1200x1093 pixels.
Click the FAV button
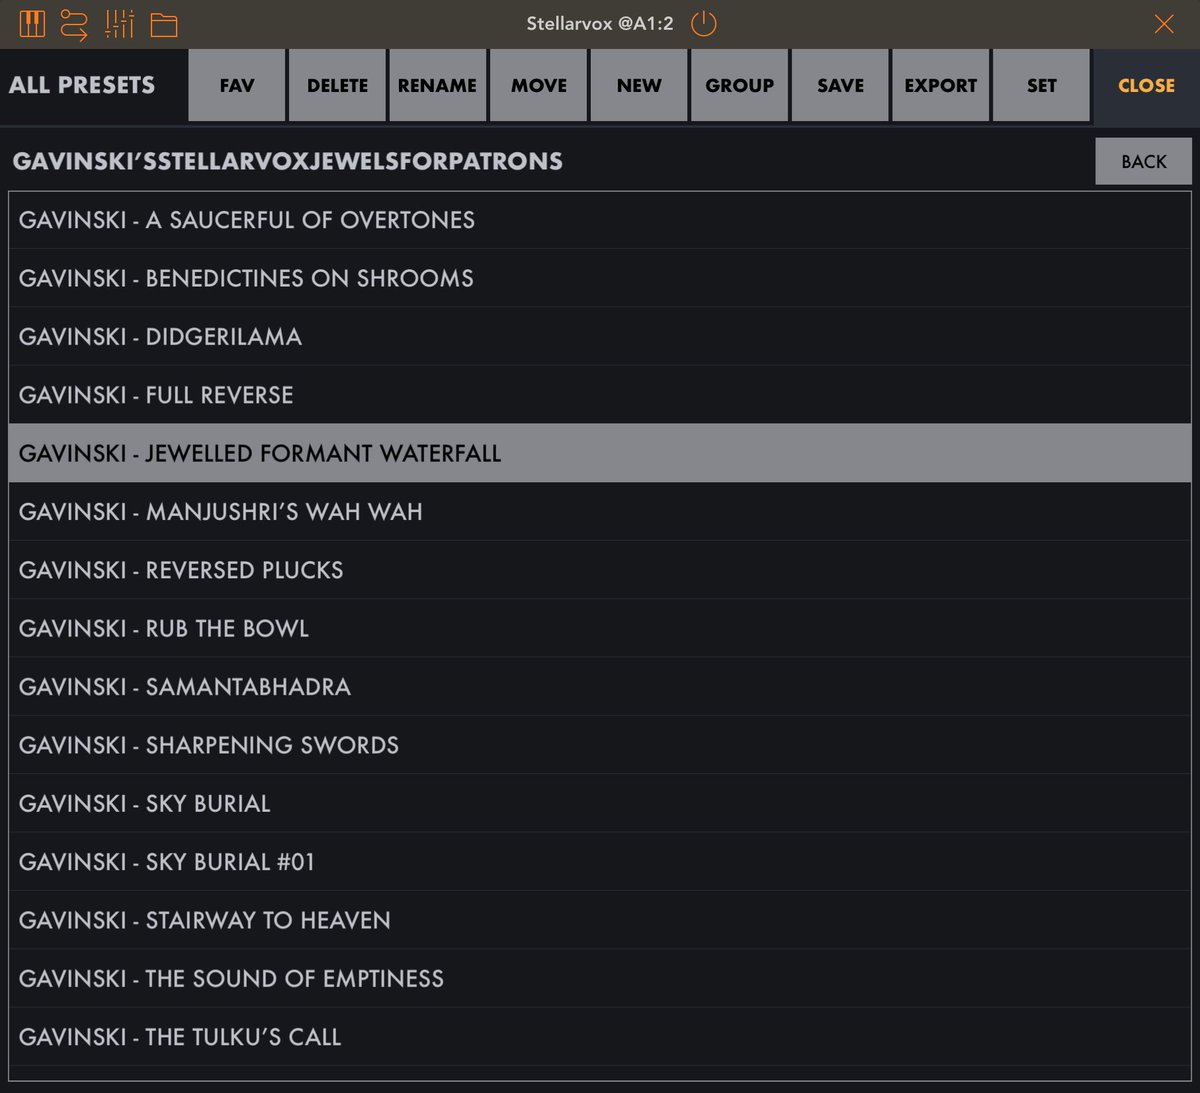click(x=237, y=86)
